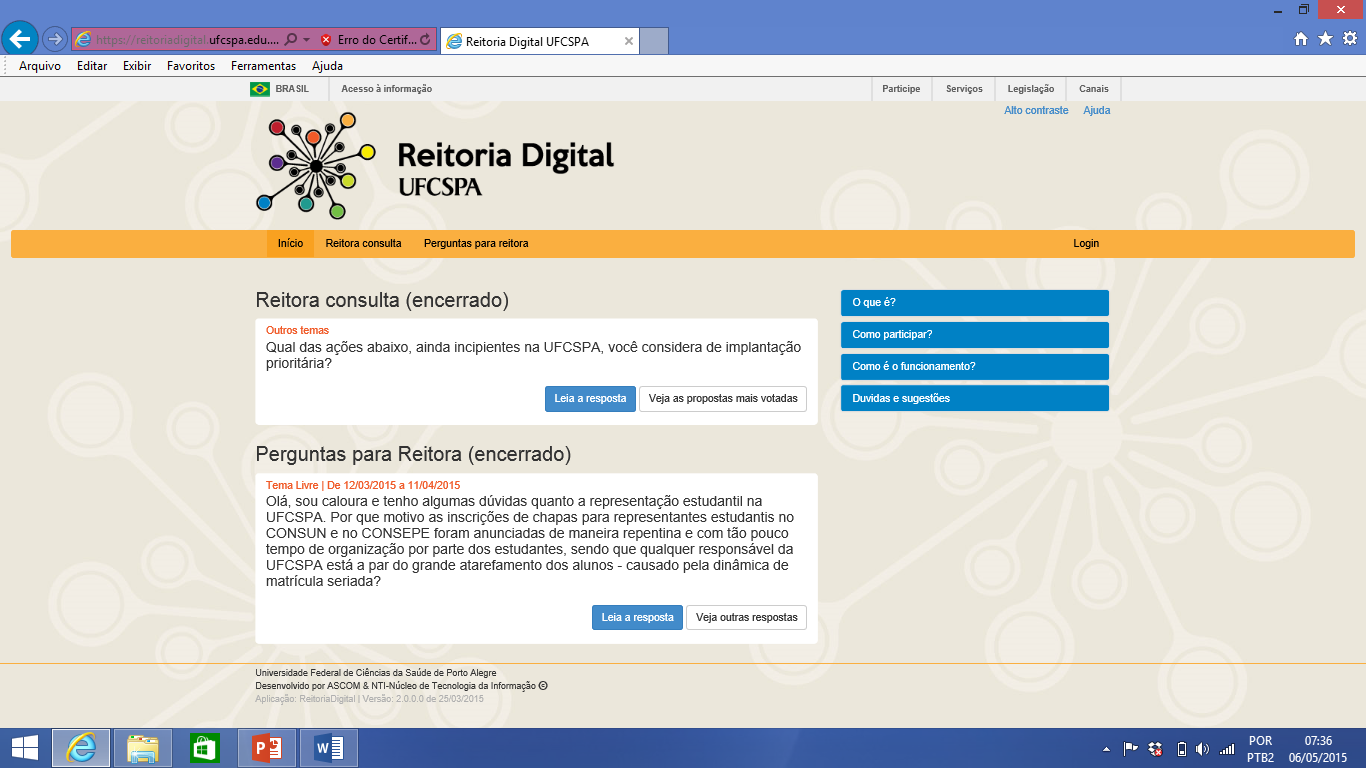This screenshot has width=1366, height=768.
Task: Click the Internet Explorer taskbar icon
Action: click(81, 748)
